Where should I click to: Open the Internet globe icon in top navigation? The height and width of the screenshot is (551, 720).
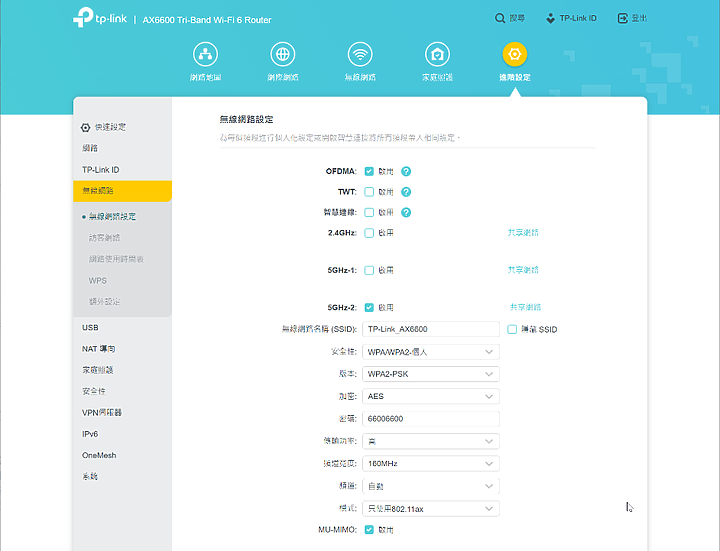click(x=282, y=54)
